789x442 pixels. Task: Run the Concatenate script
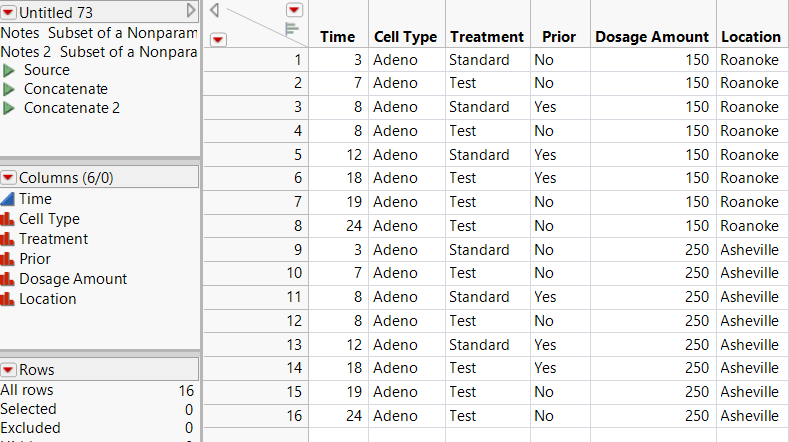pos(9,90)
